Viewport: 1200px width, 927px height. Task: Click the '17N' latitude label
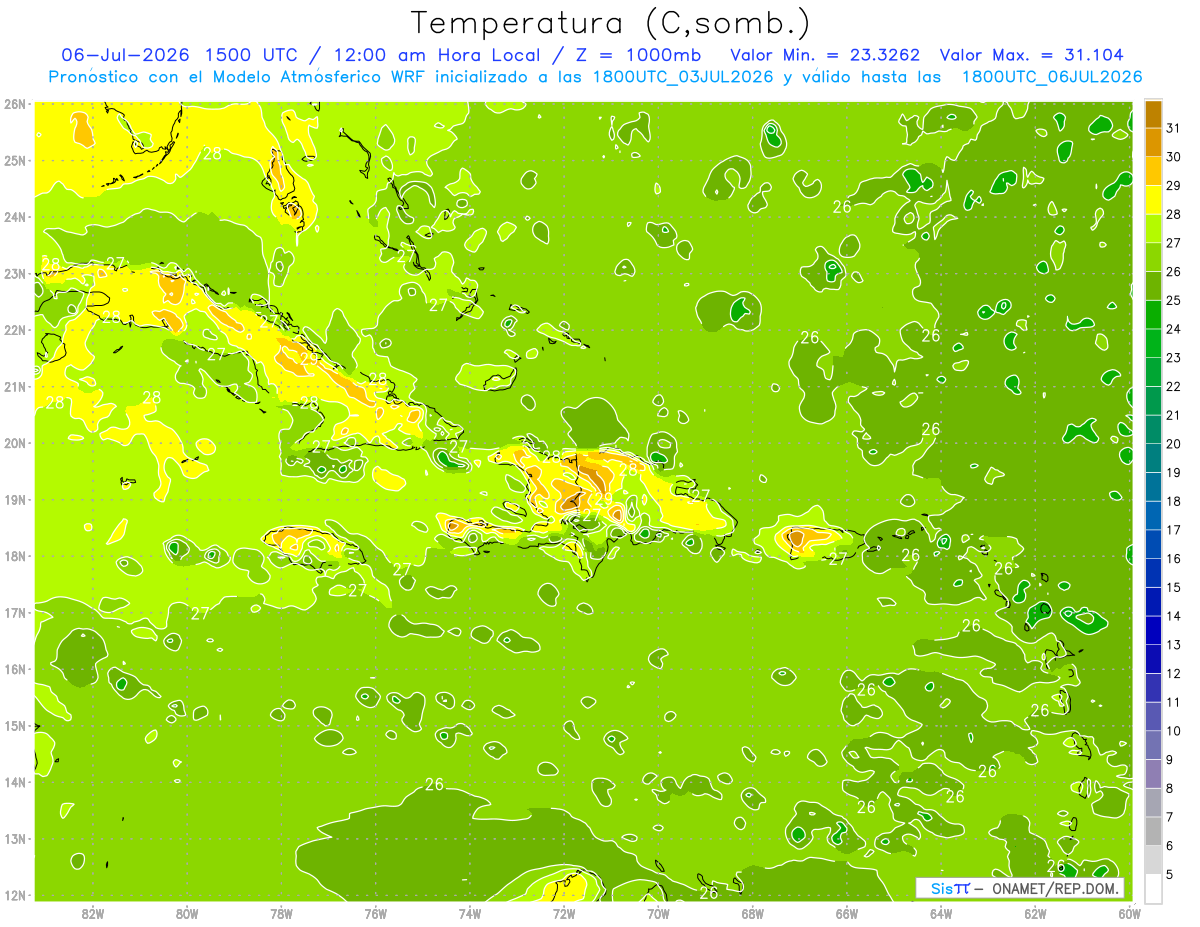(x=14, y=612)
